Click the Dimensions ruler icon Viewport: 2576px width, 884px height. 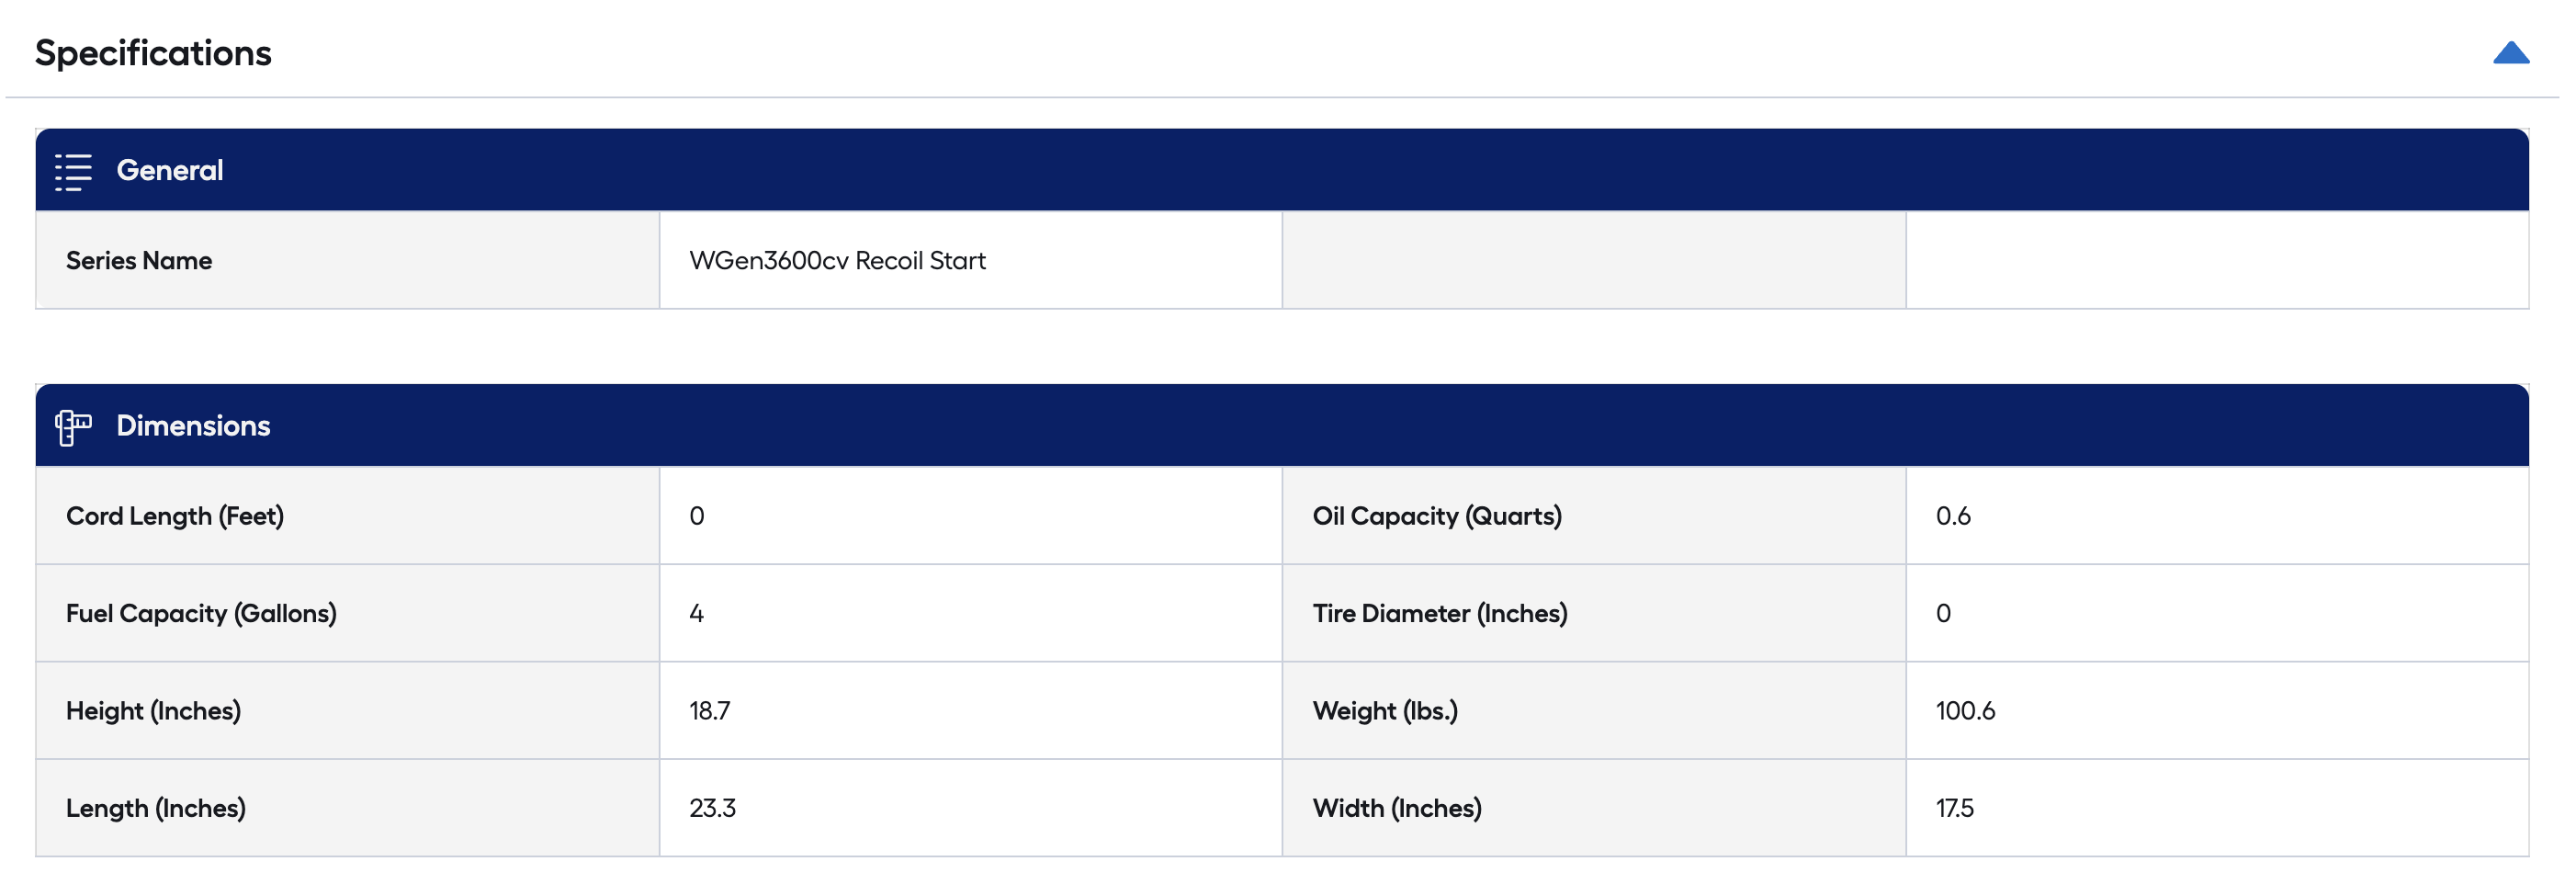(x=73, y=427)
